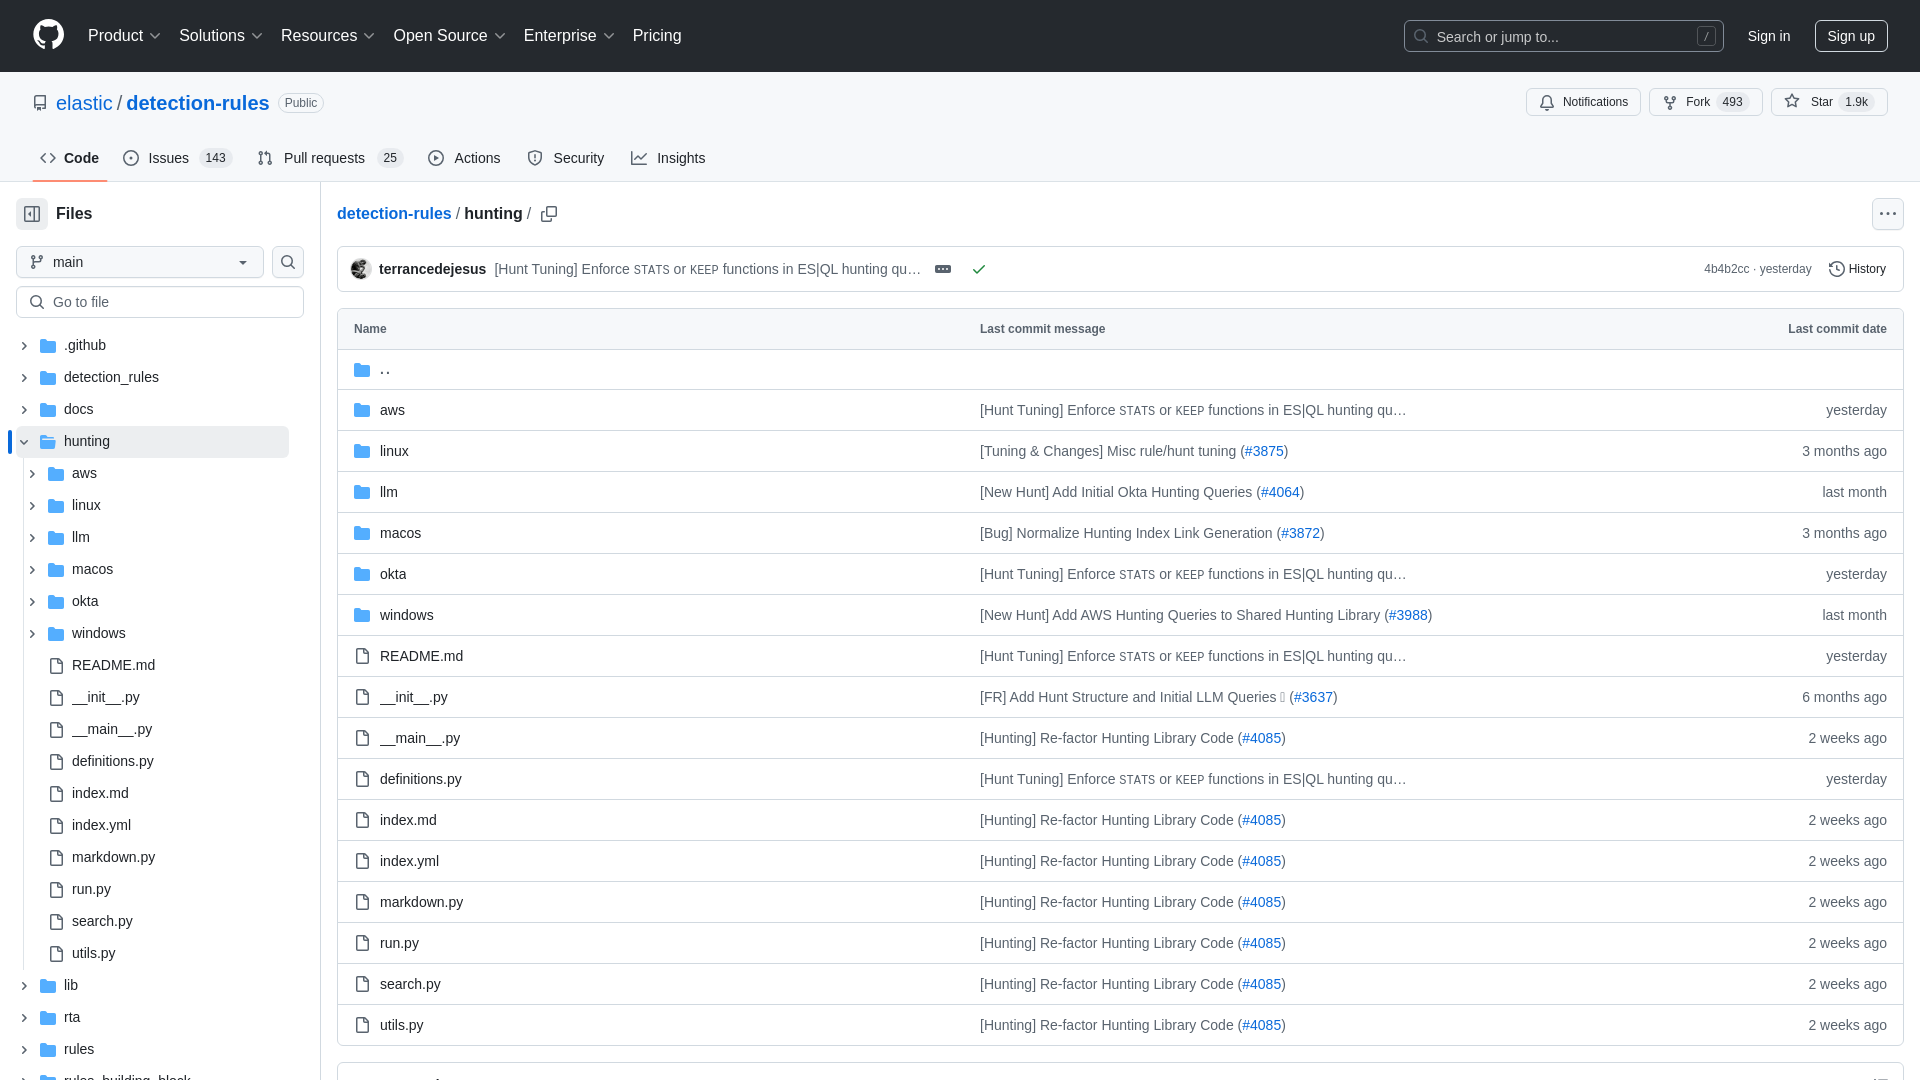This screenshot has height=1080, width=1920.
Task: Click the Notifications bell button
Action: coord(1583,102)
